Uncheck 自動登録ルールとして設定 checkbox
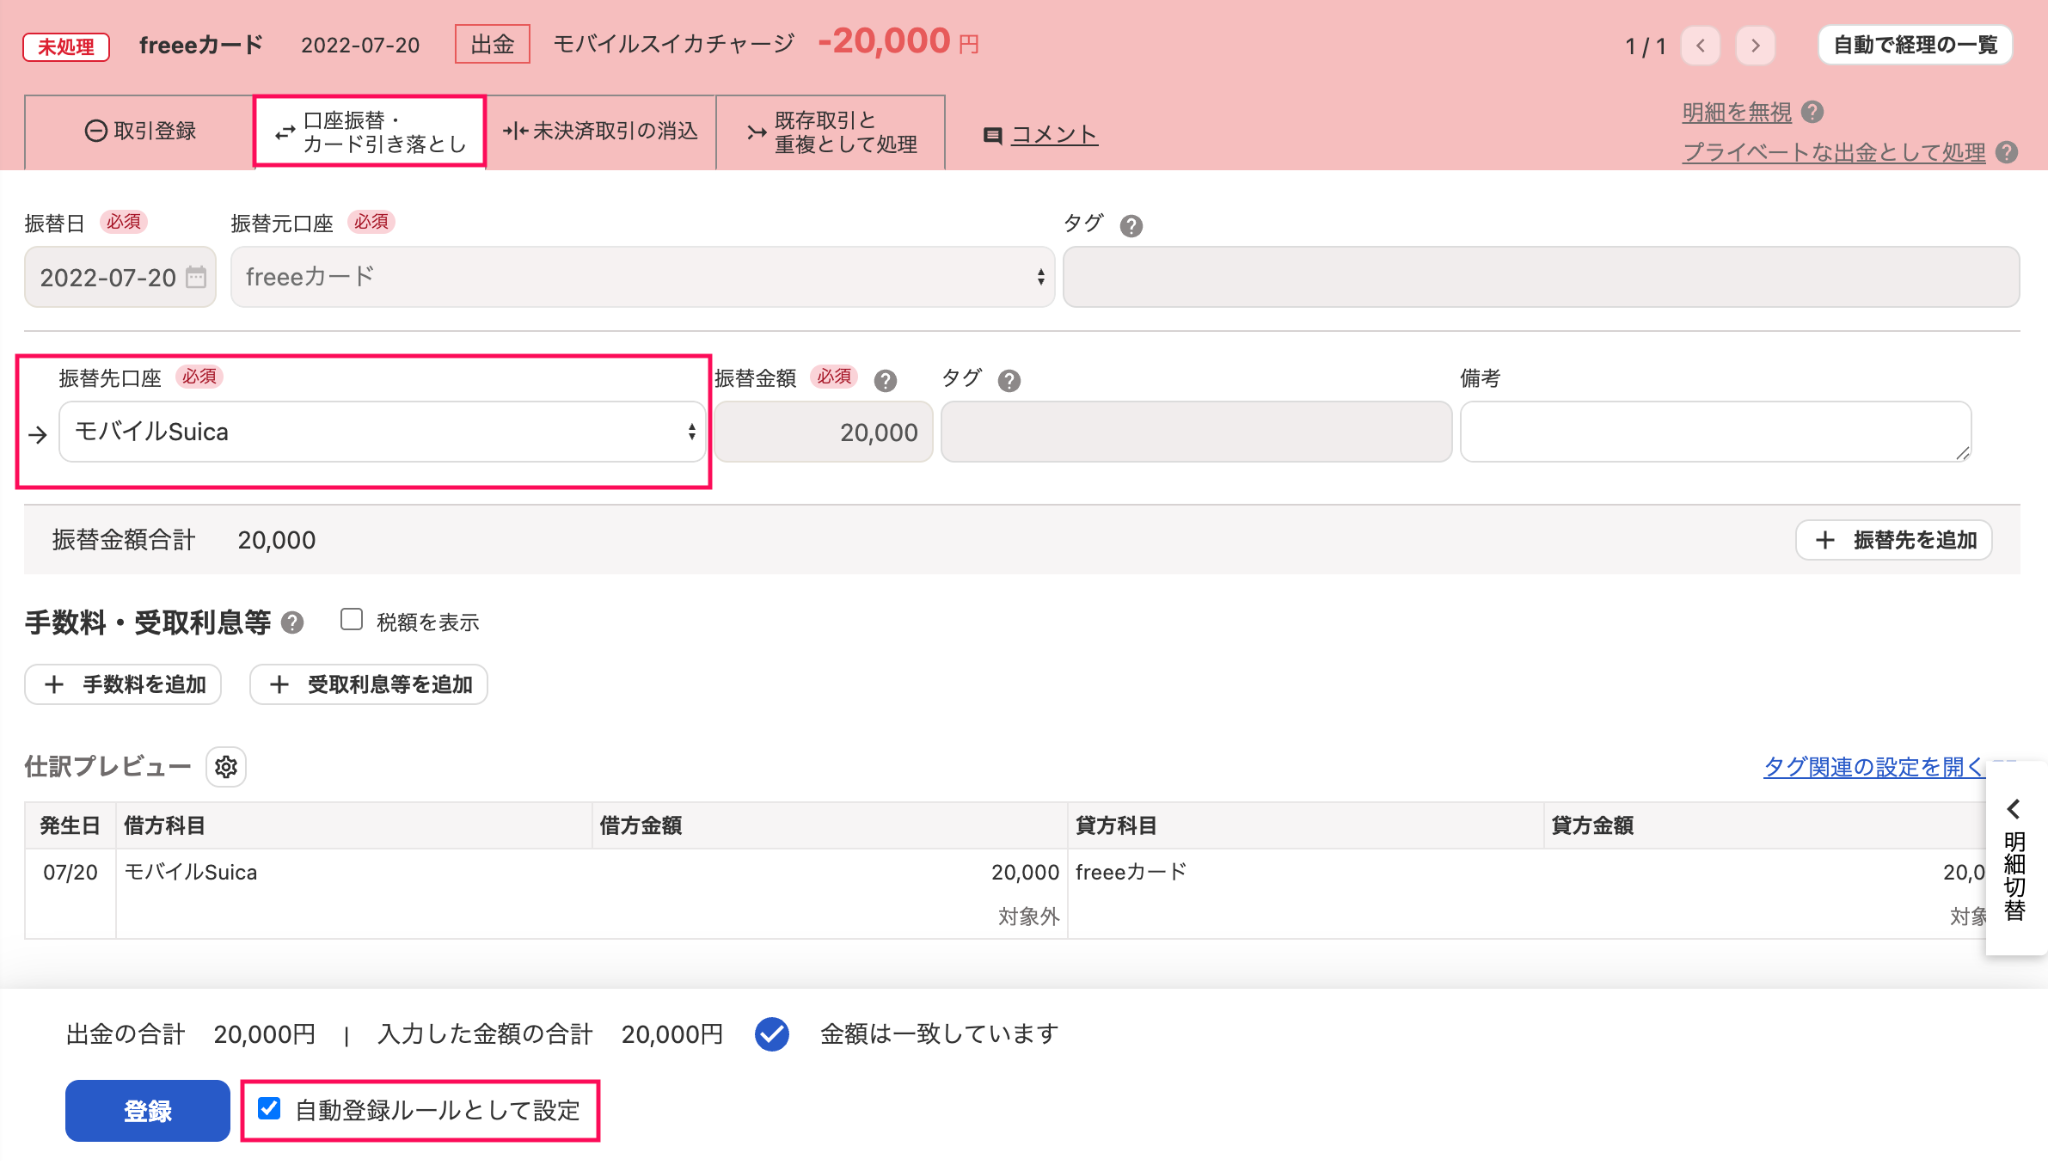Screen dimensions: 2048x1161 pos(269,1108)
